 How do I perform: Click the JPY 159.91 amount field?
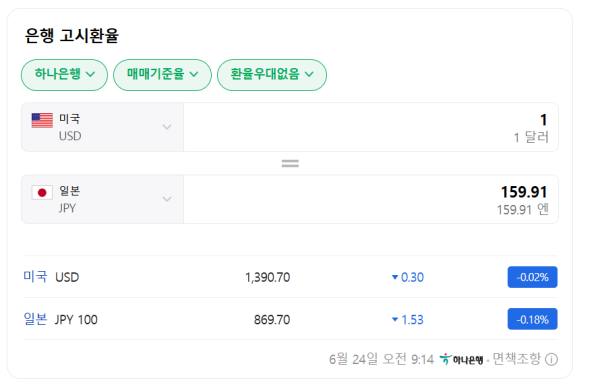pos(371,199)
